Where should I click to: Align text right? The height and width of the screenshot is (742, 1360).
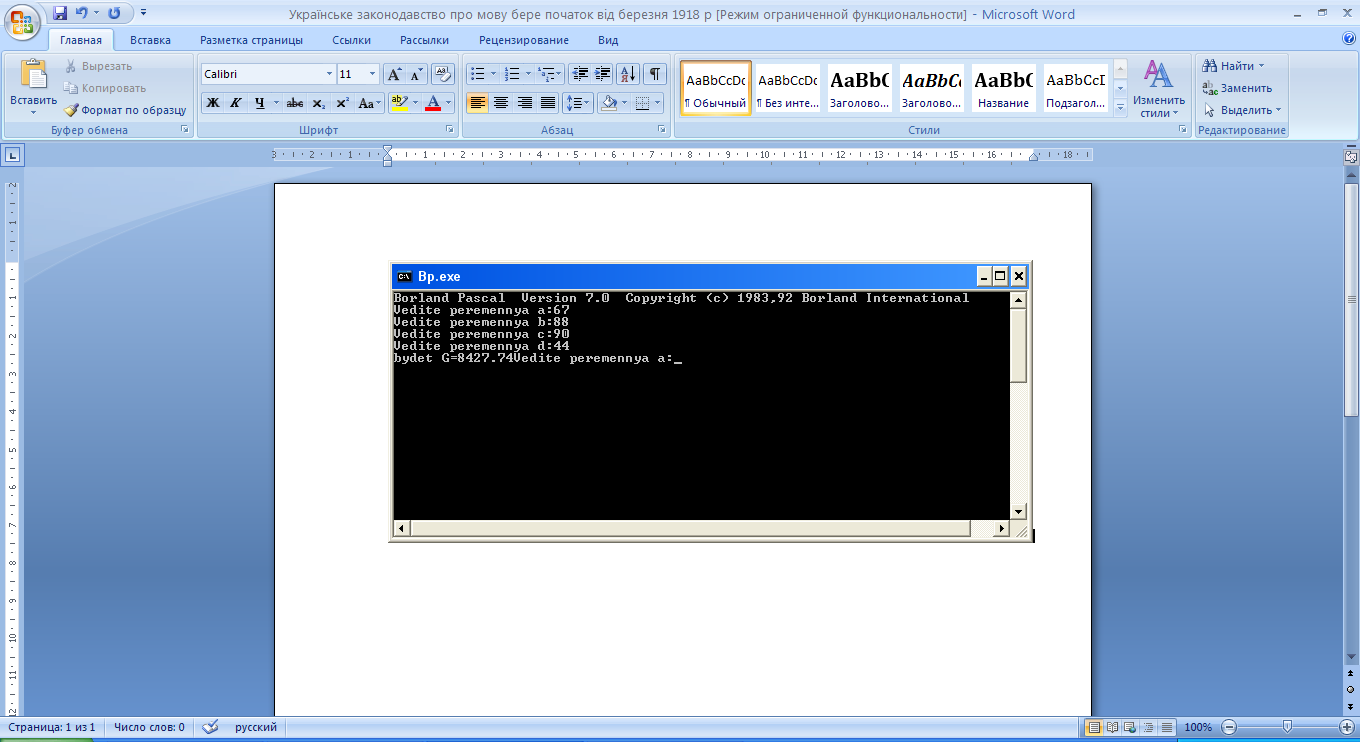tap(525, 103)
